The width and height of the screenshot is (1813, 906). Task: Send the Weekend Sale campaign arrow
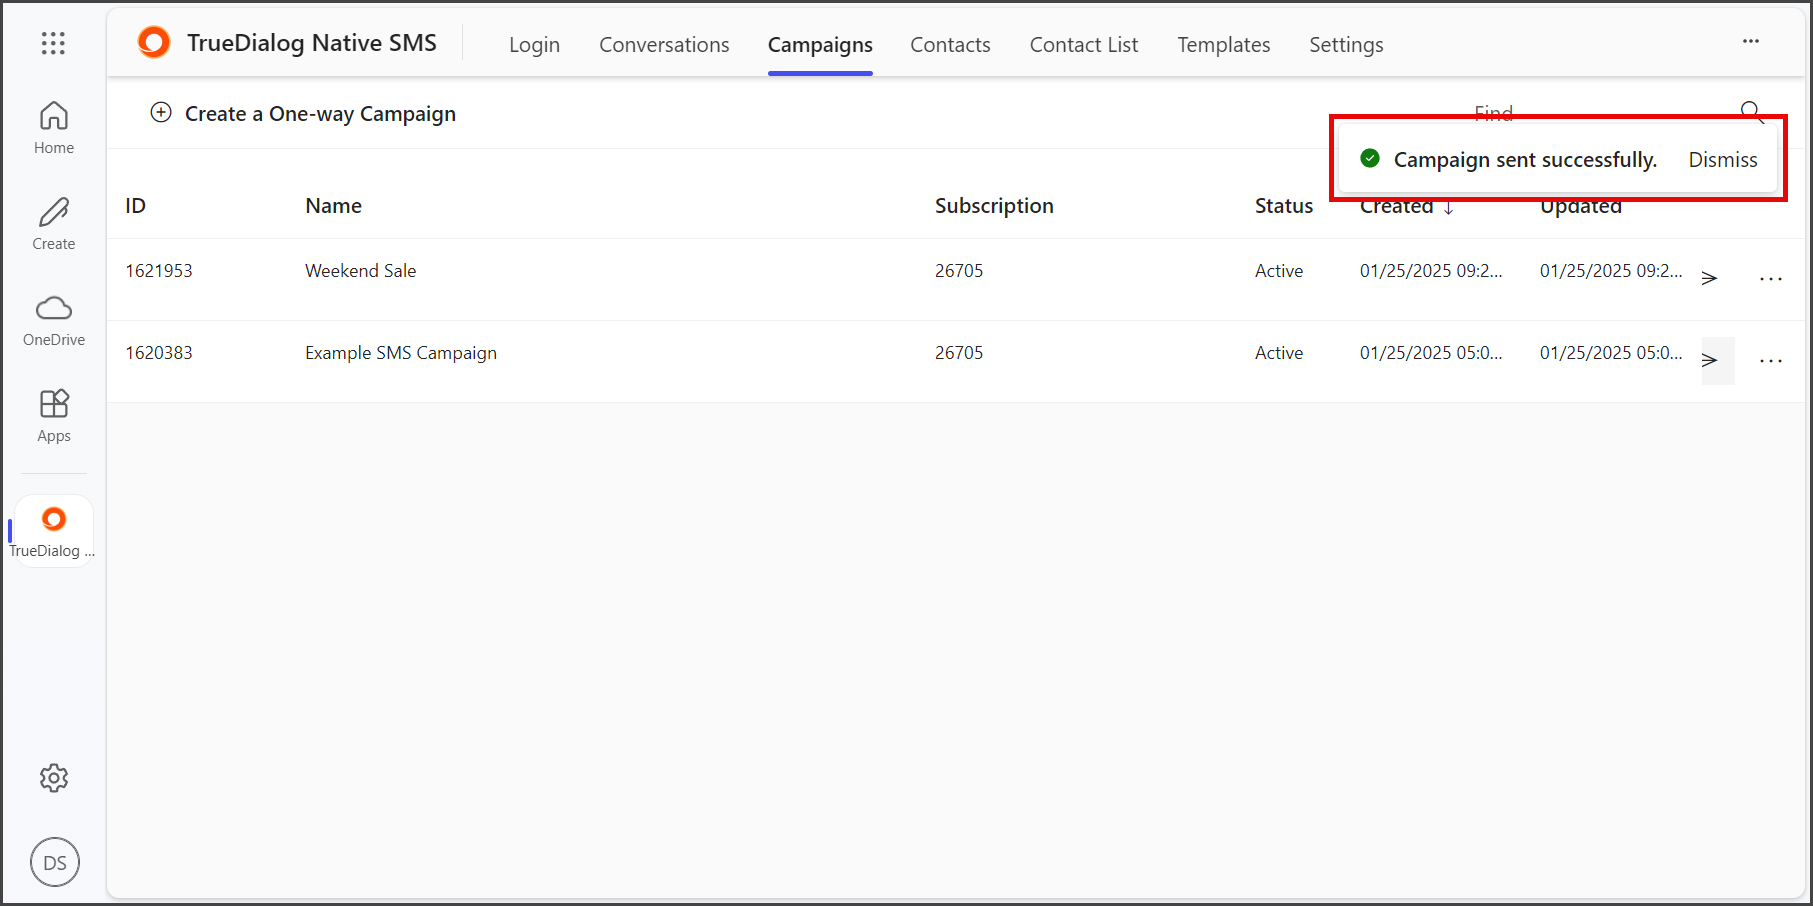[1710, 278]
